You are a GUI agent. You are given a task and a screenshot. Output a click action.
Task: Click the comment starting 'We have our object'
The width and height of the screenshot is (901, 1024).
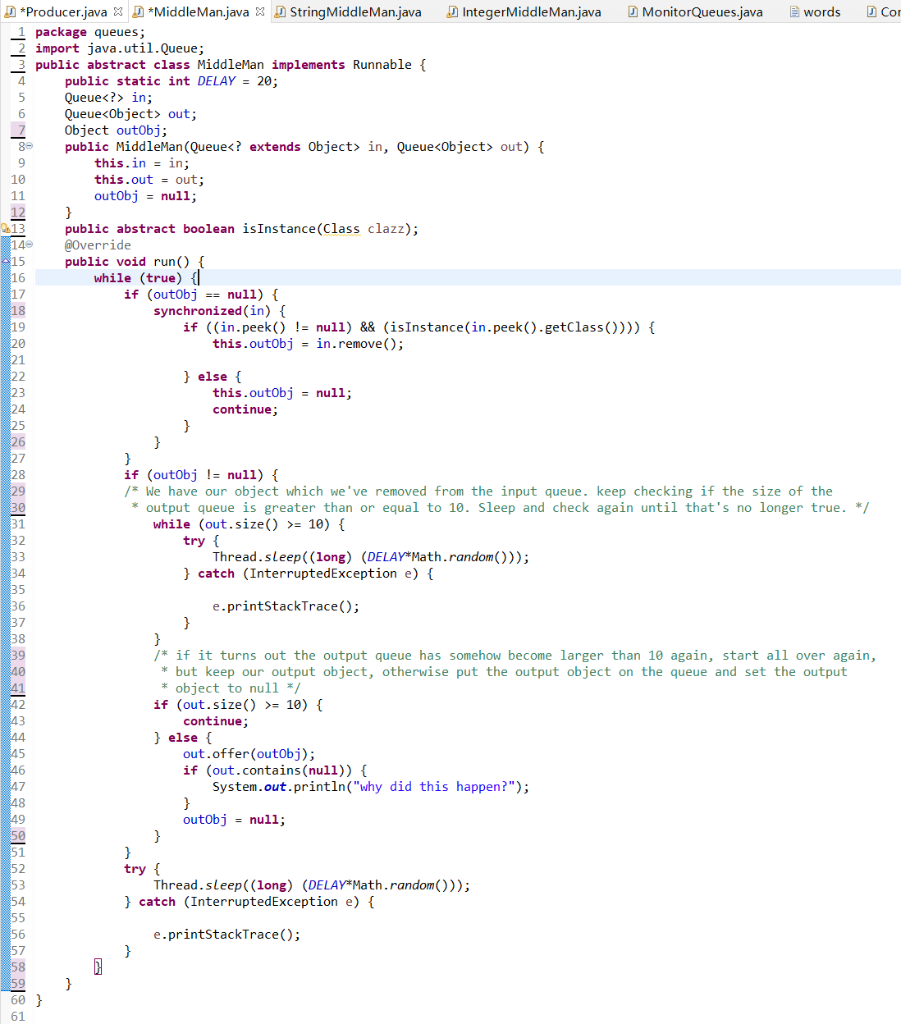pyautogui.click(x=479, y=491)
